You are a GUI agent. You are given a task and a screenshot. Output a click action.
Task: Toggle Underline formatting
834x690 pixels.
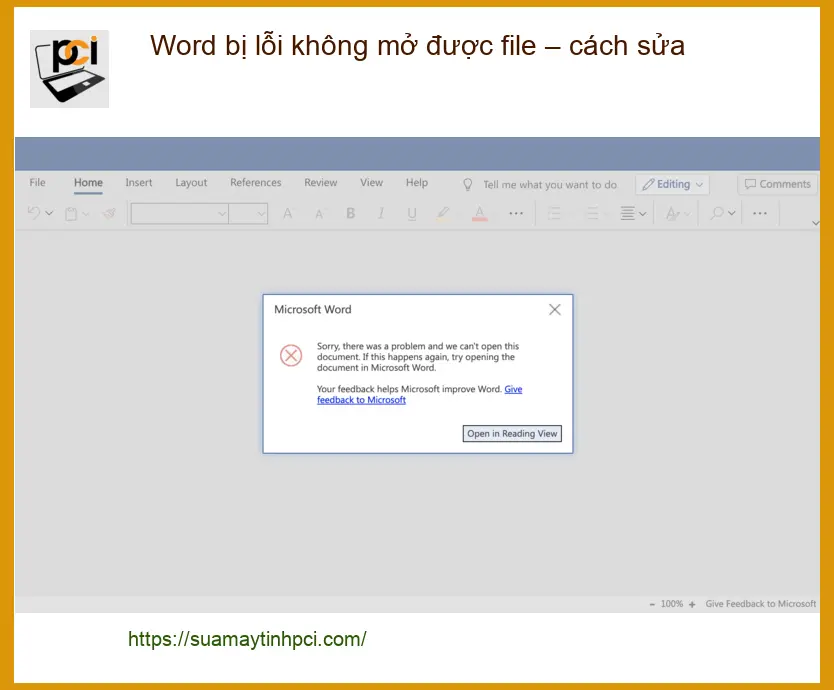(x=412, y=214)
